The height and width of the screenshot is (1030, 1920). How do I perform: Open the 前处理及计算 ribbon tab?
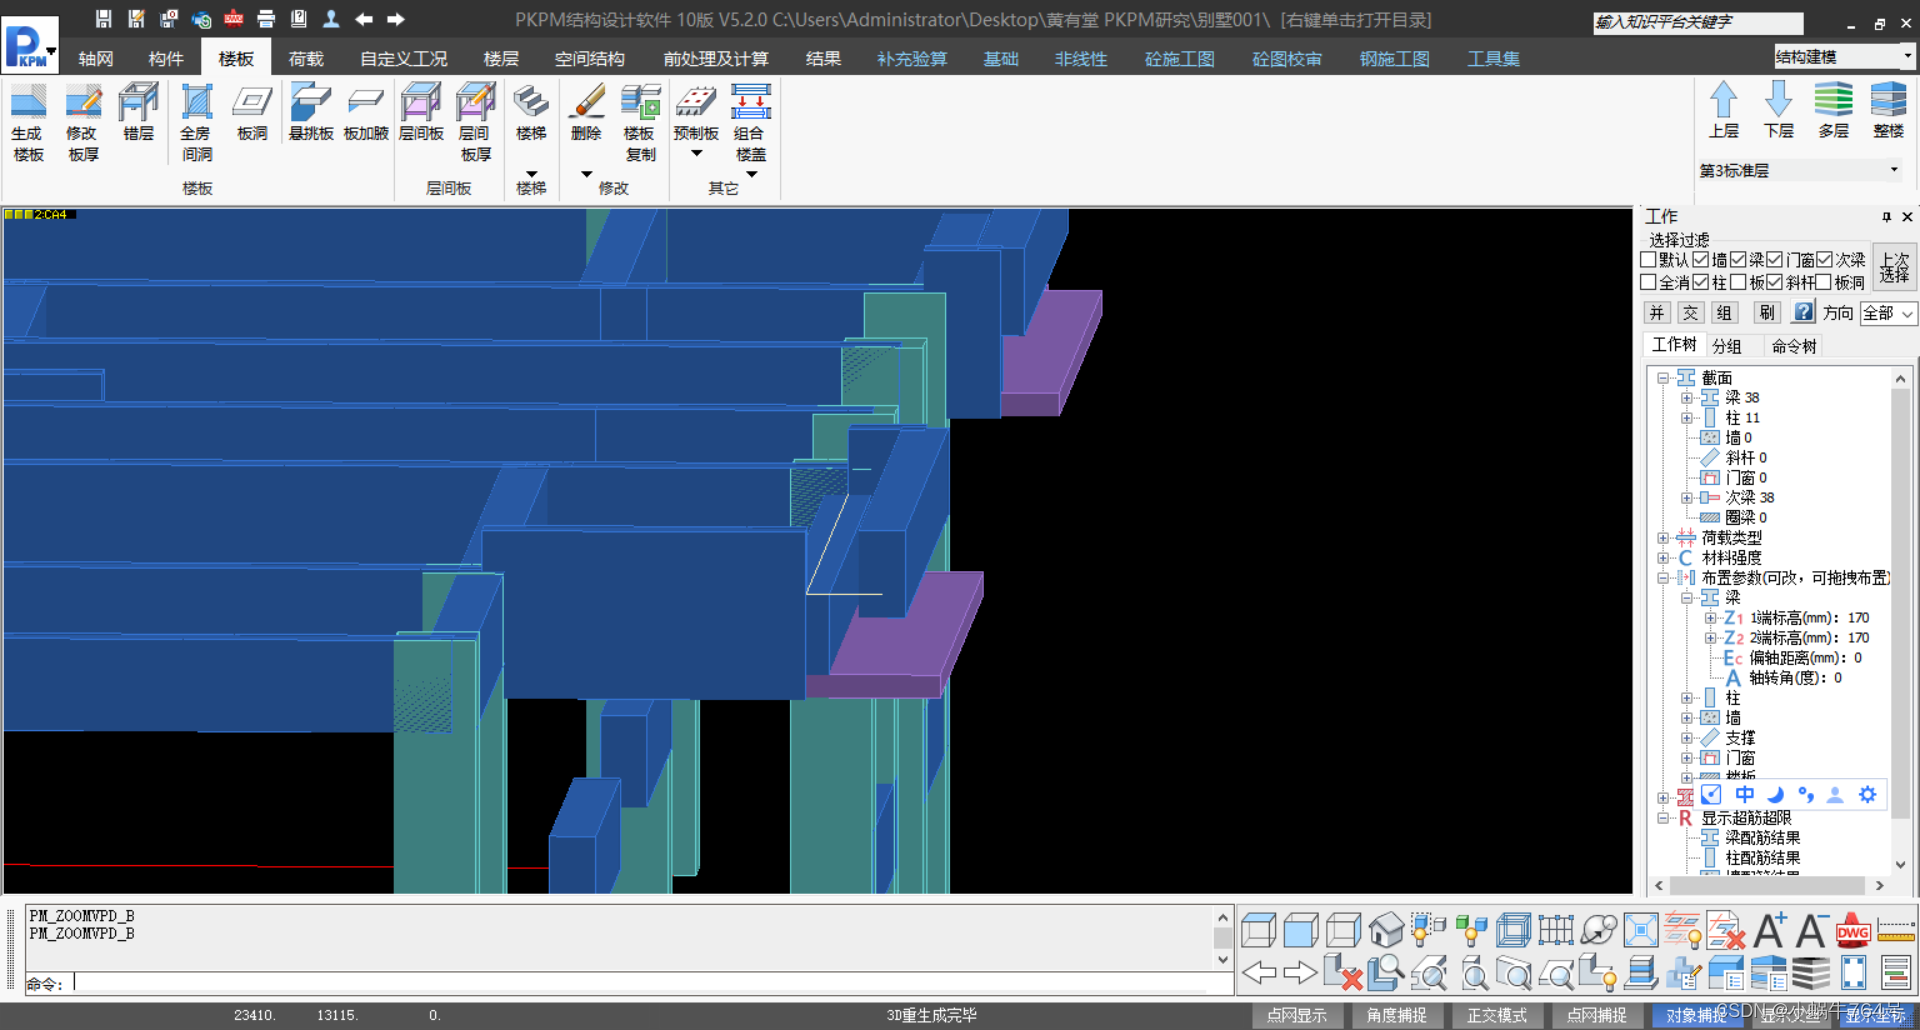pos(716,59)
